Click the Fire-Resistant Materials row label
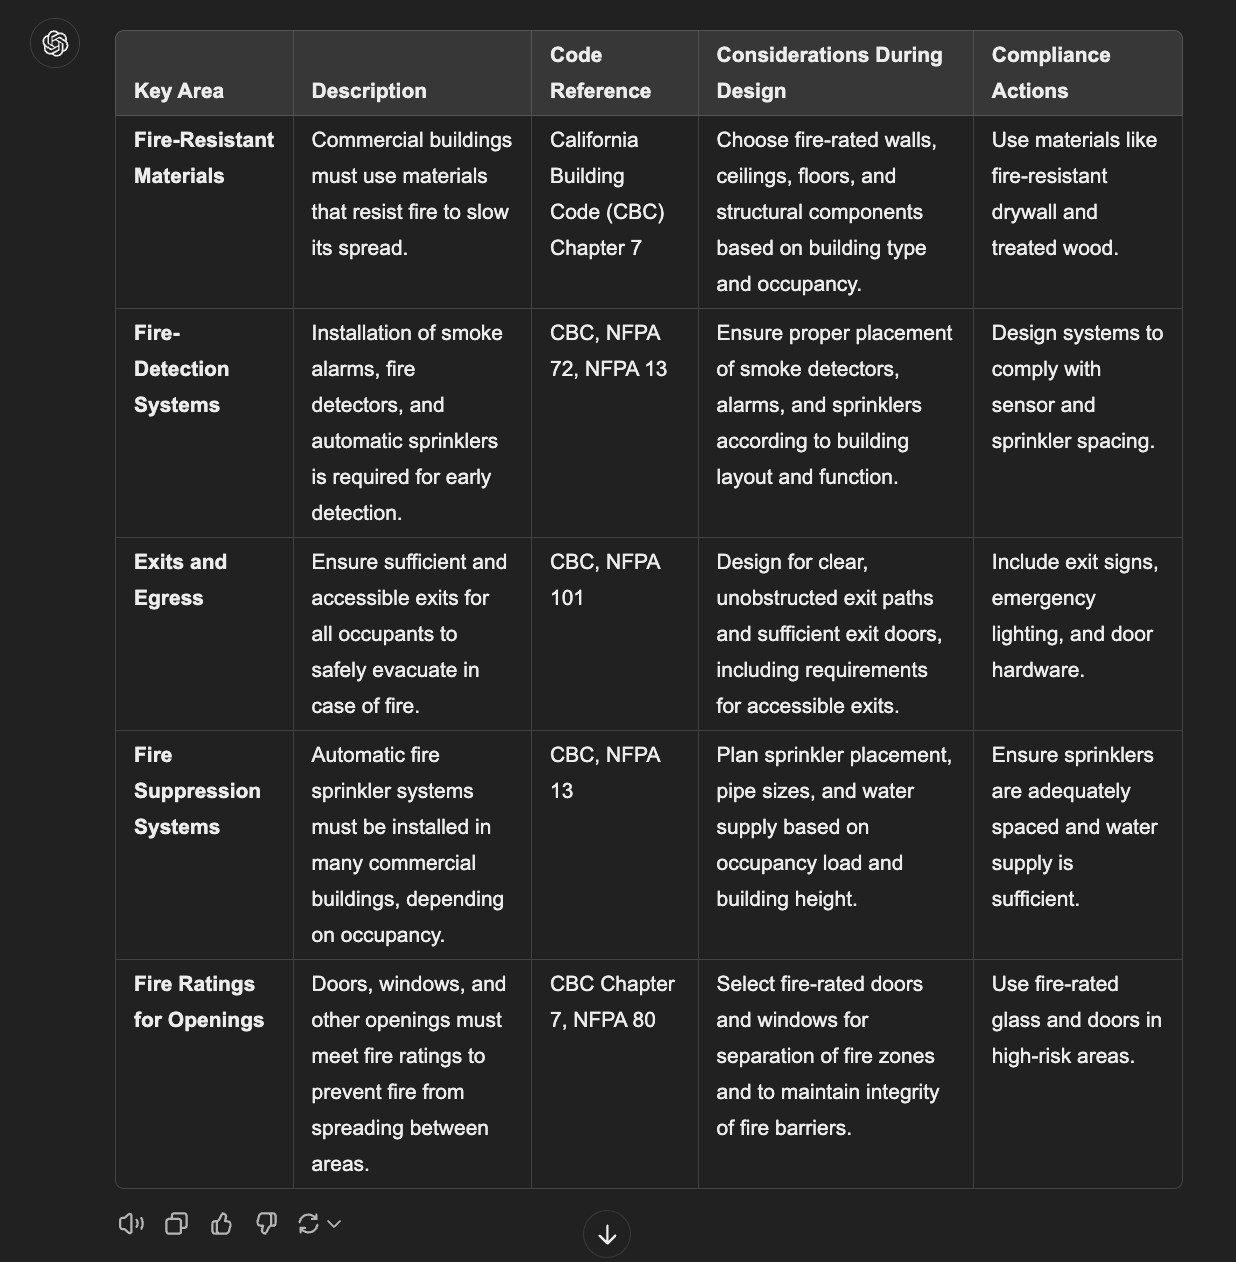The width and height of the screenshot is (1236, 1262). point(204,158)
